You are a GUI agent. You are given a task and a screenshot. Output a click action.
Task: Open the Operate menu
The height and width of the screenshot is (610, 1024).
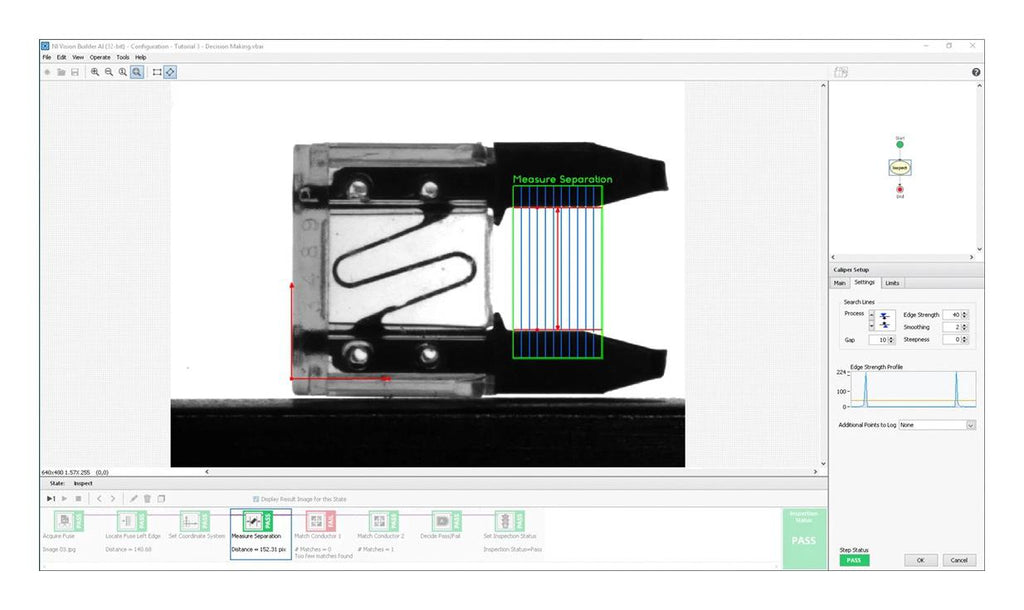tap(100, 57)
